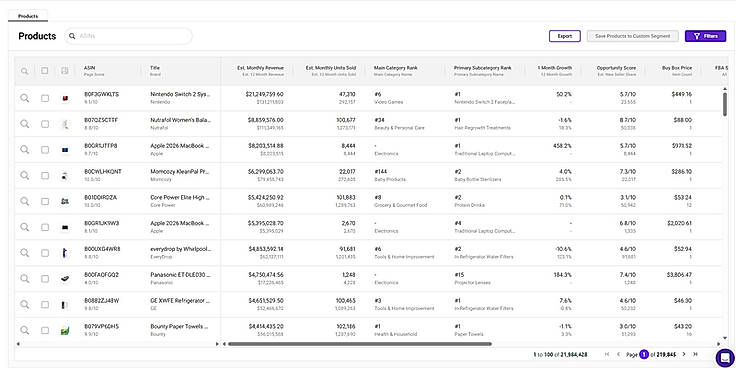Click the image column icon in the table header

tap(65, 71)
